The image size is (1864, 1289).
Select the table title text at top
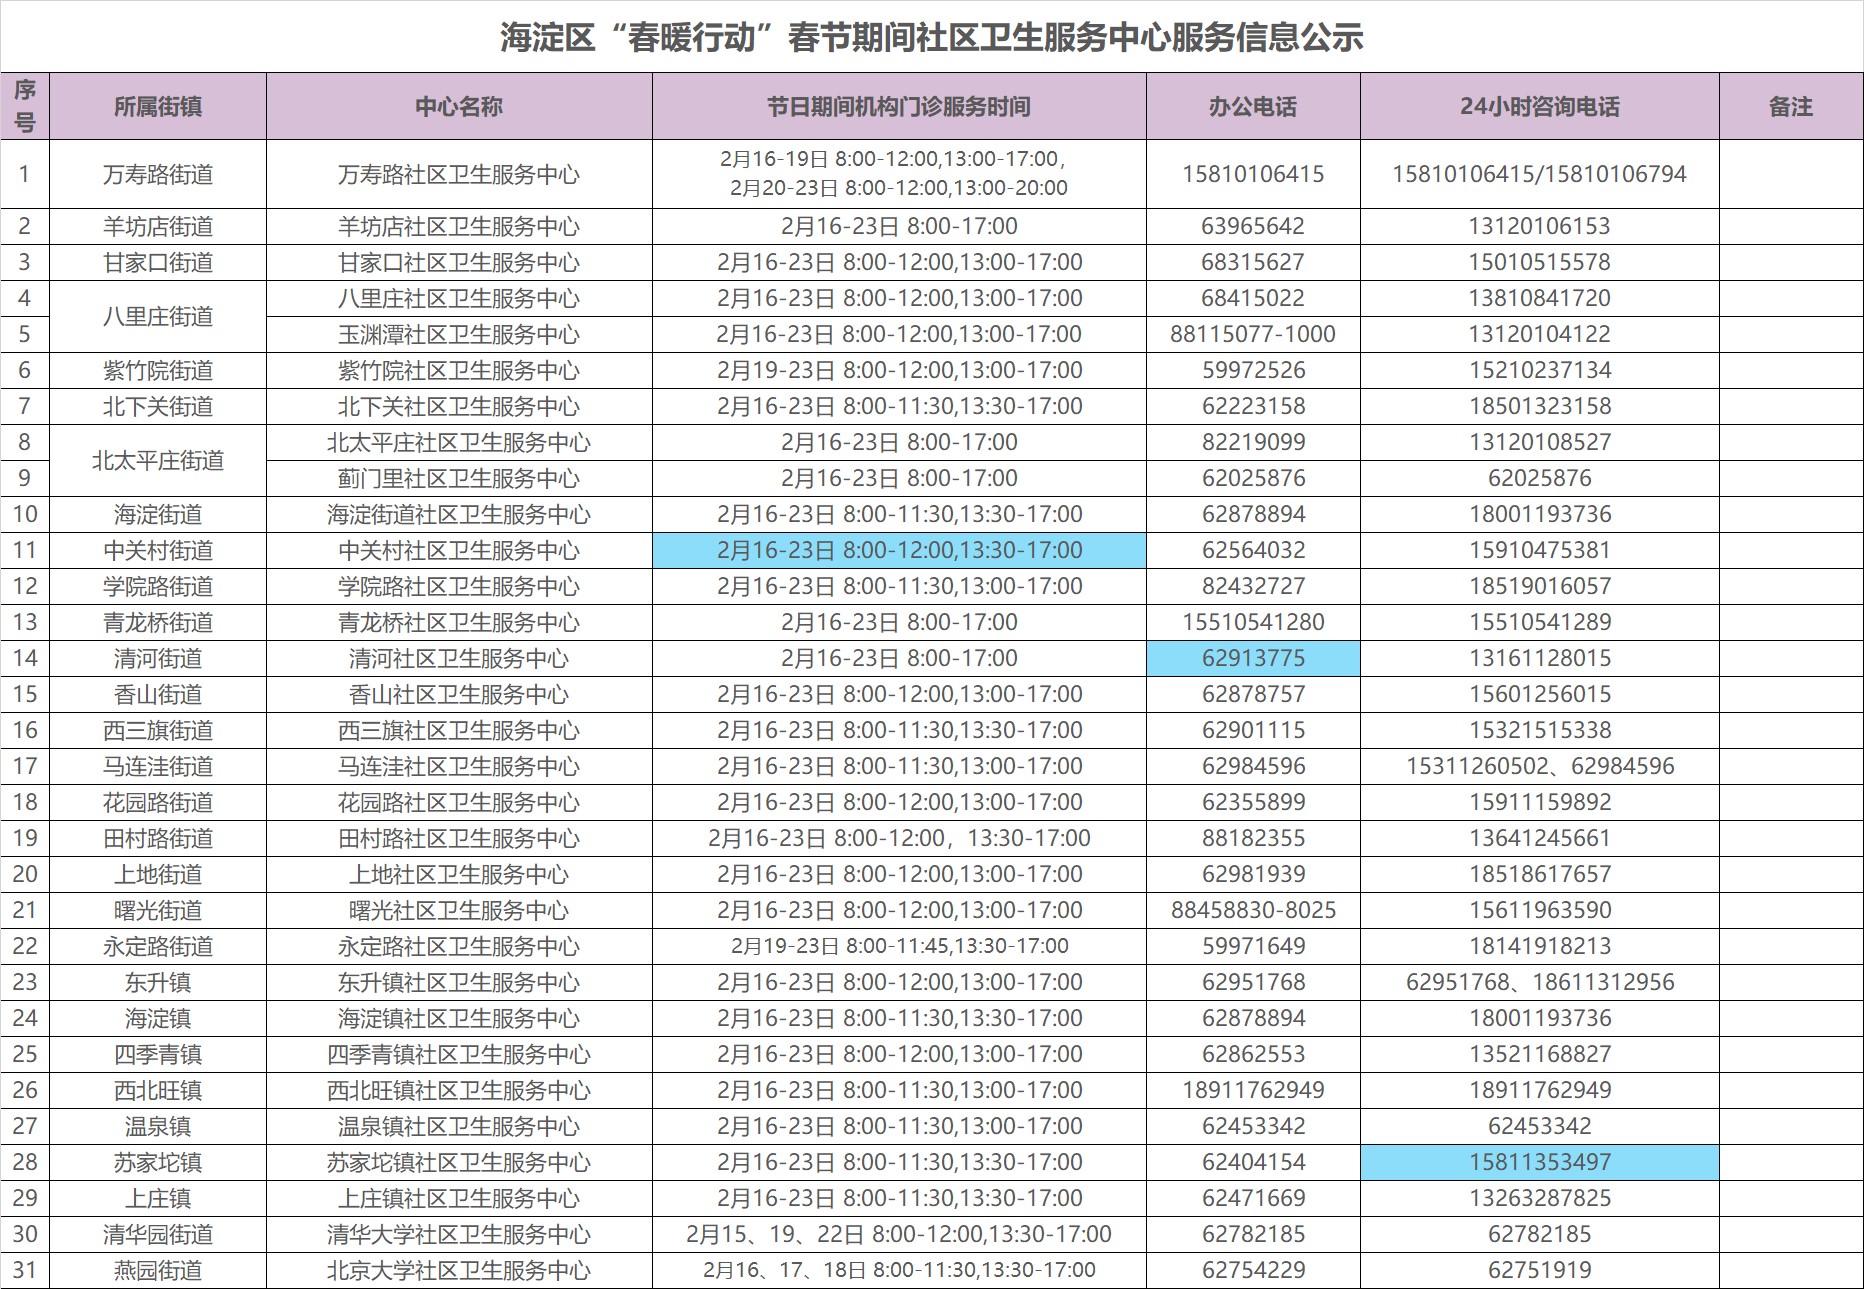pyautogui.click(x=931, y=38)
